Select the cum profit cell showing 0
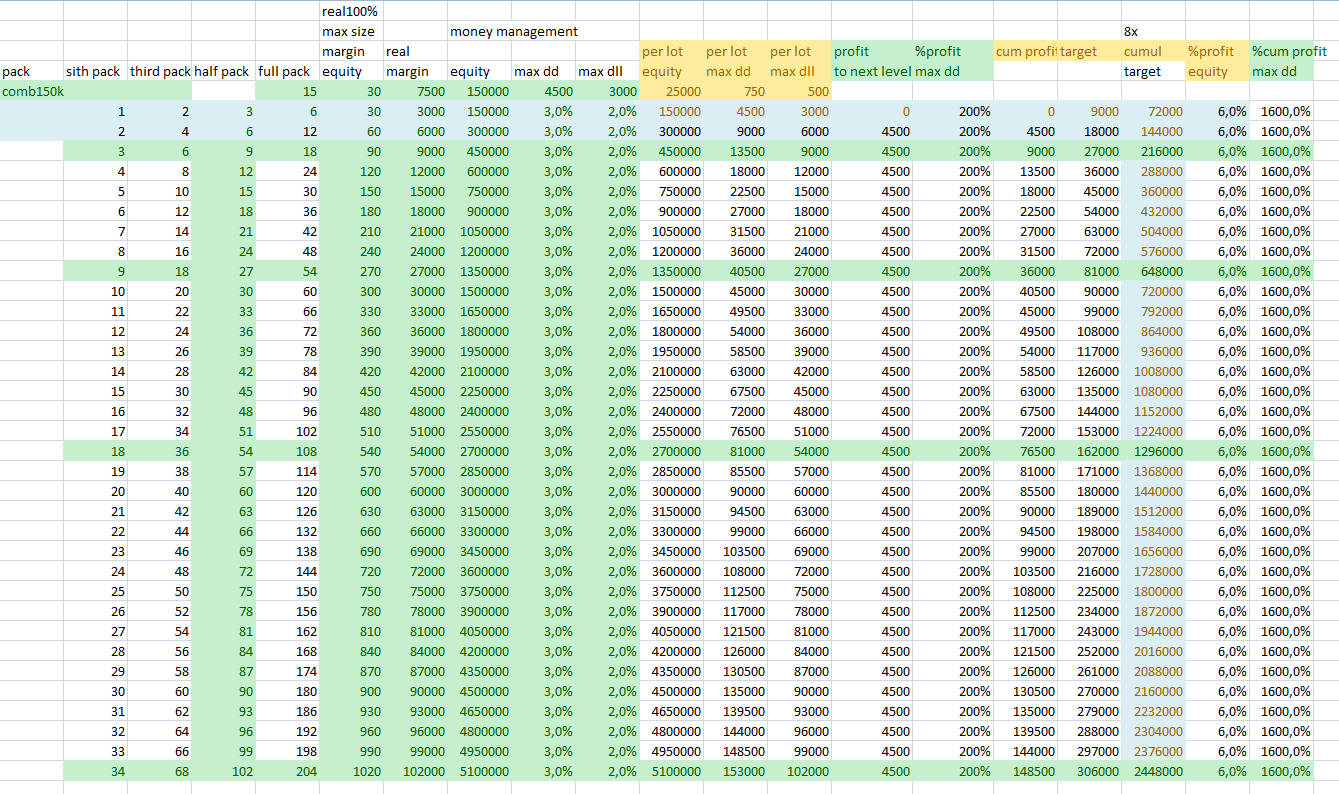The height and width of the screenshot is (794, 1339). pyautogui.click(x=1025, y=111)
